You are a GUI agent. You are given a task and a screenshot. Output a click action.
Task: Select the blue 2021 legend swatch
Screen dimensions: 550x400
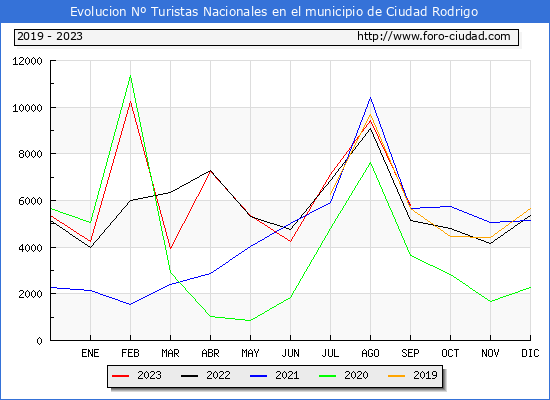259,376
